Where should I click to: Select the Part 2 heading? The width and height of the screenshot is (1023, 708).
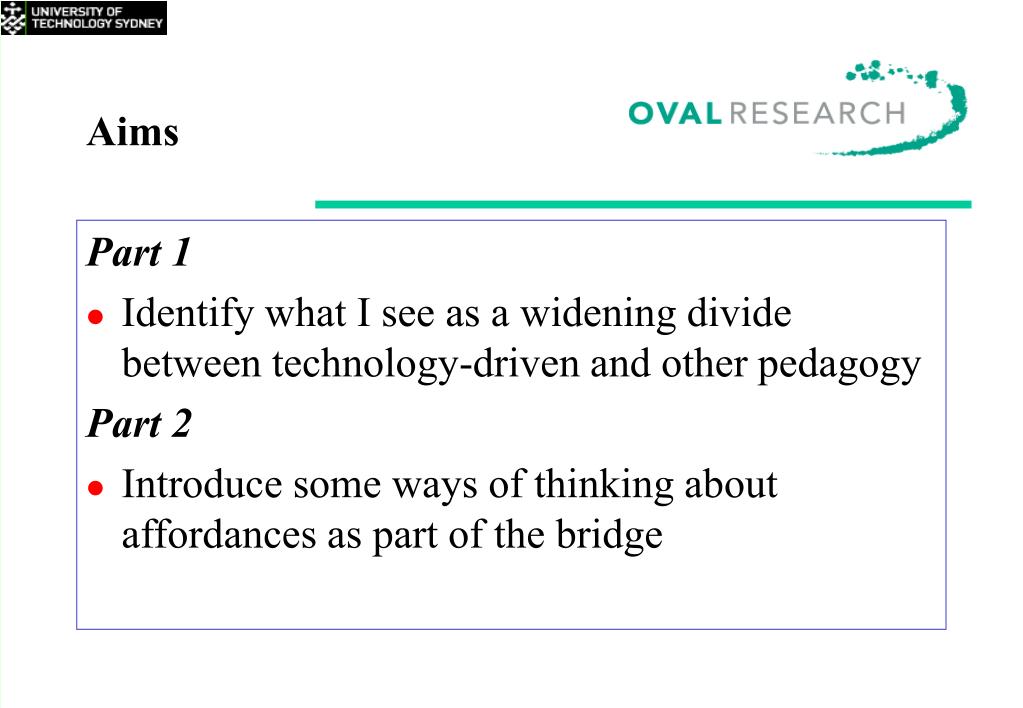coord(139,423)
